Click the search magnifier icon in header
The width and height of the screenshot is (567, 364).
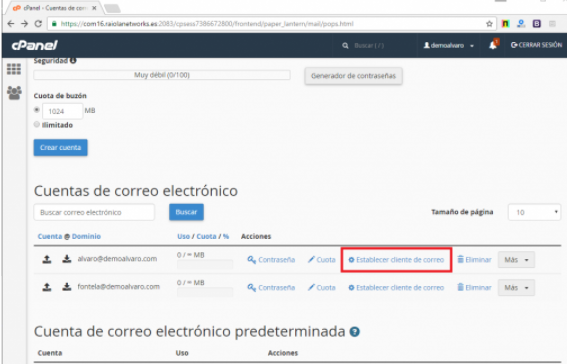click(345, 46)
